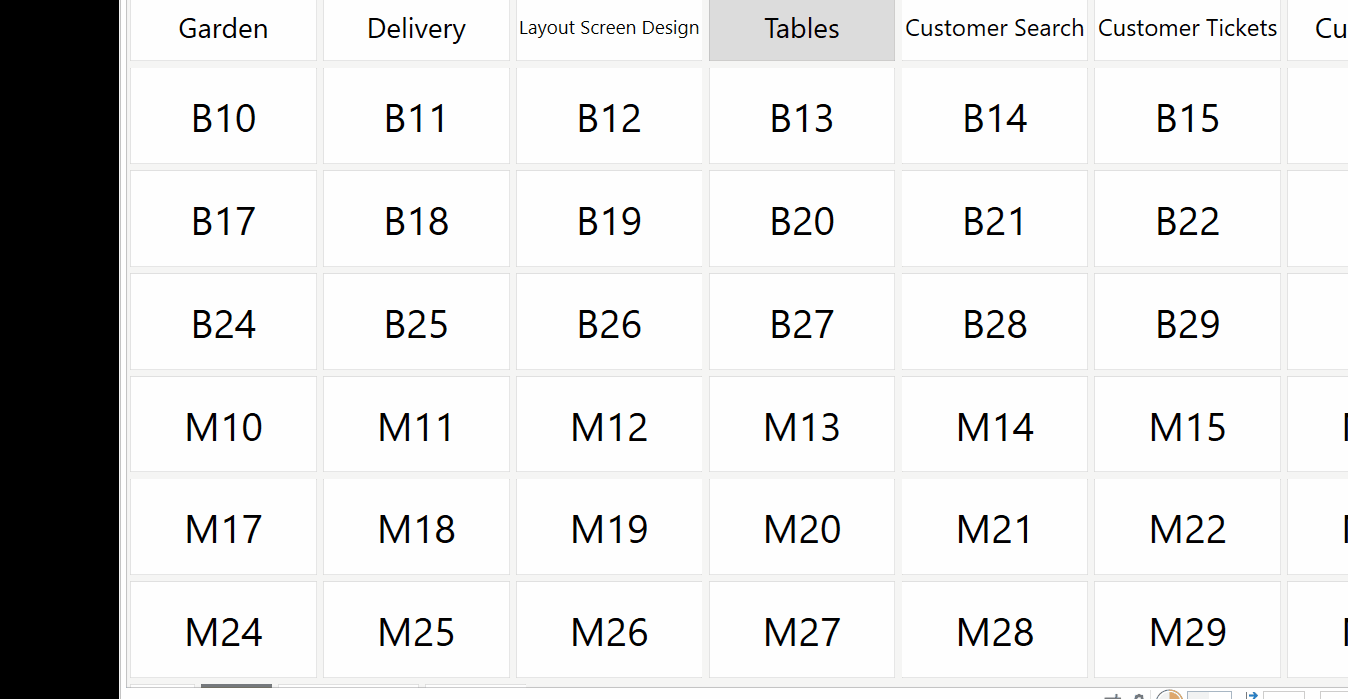The image size is (1348, 699).
Task: Choose table B18
Action: (416, 219)
